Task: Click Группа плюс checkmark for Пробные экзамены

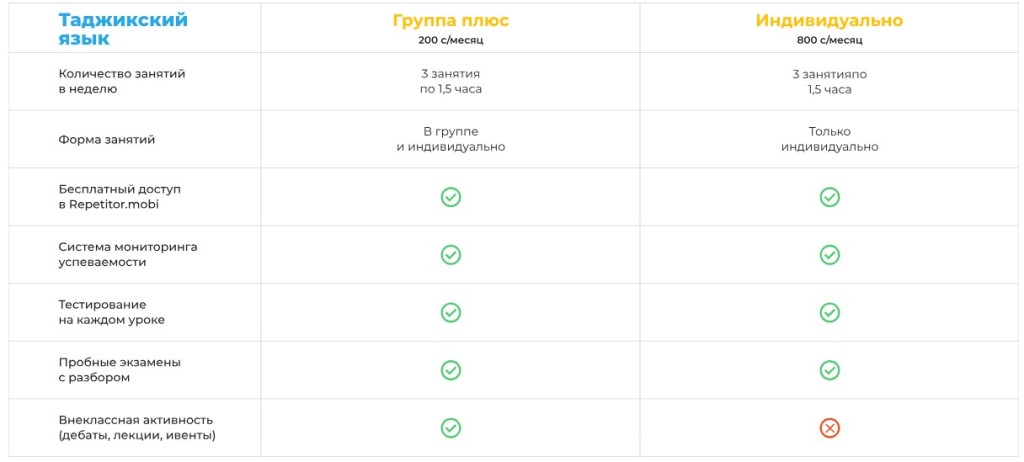Action: coord(451,370)
